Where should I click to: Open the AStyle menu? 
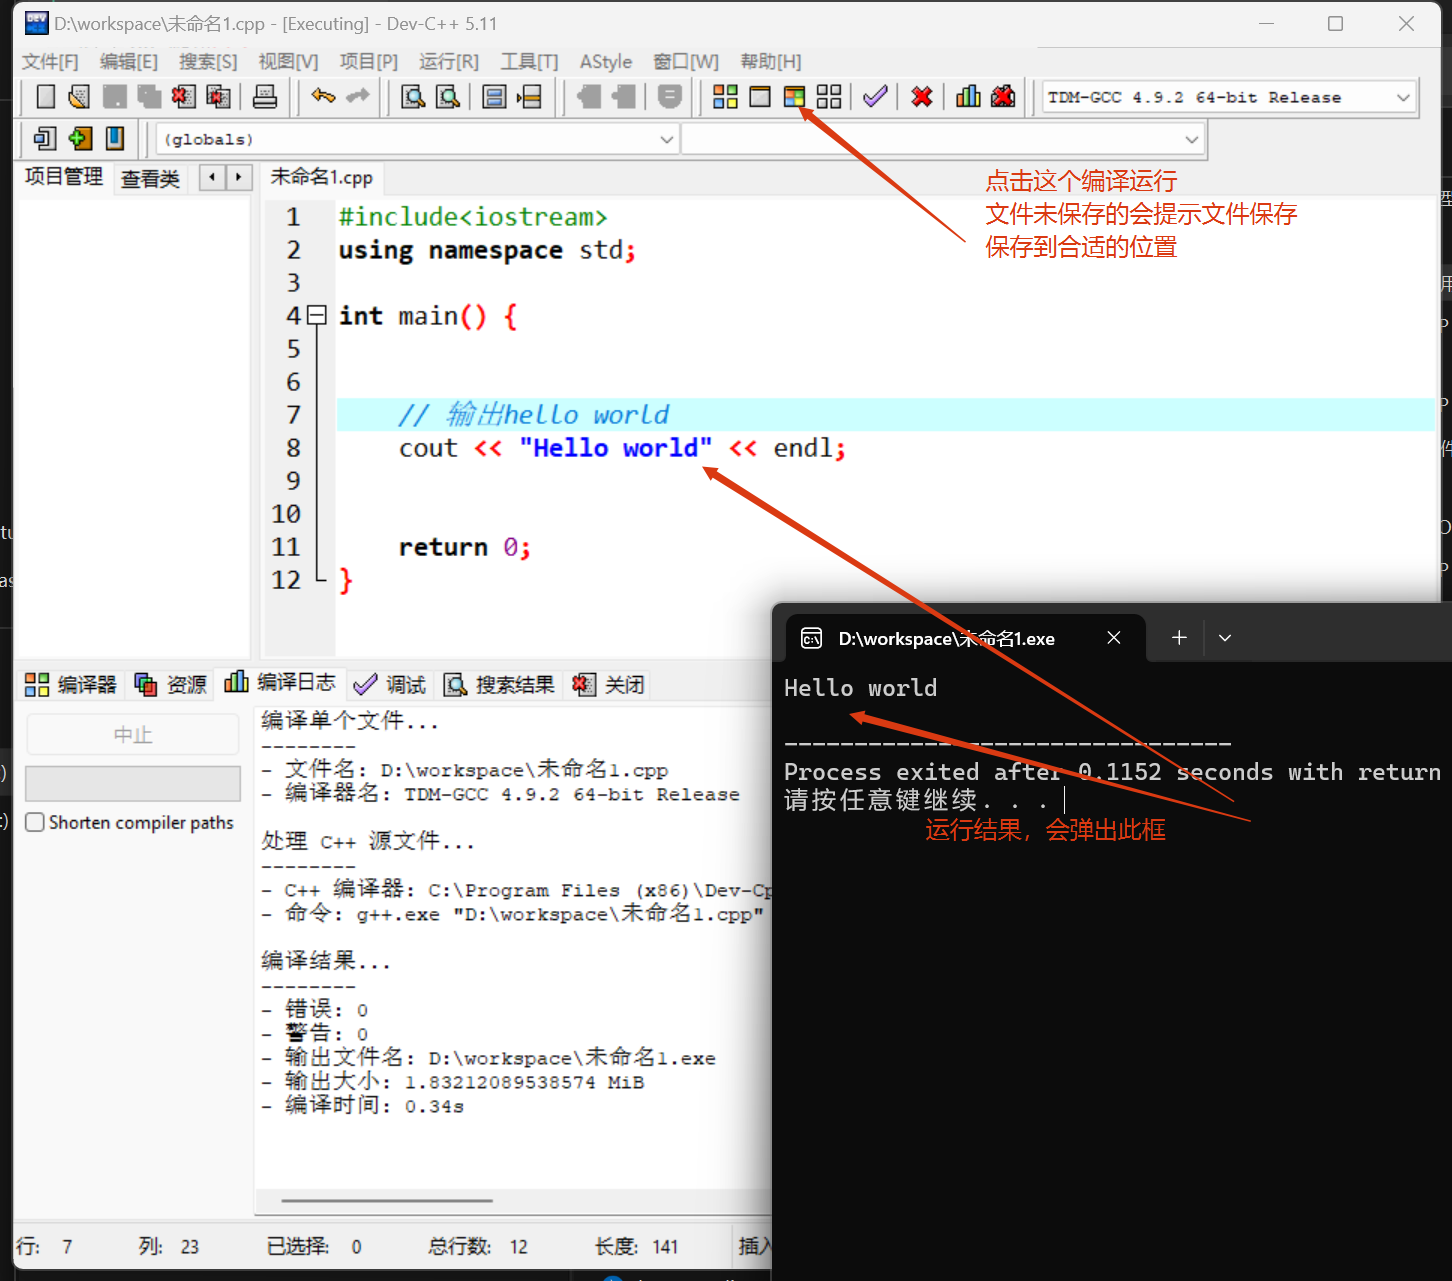[606, 62]
